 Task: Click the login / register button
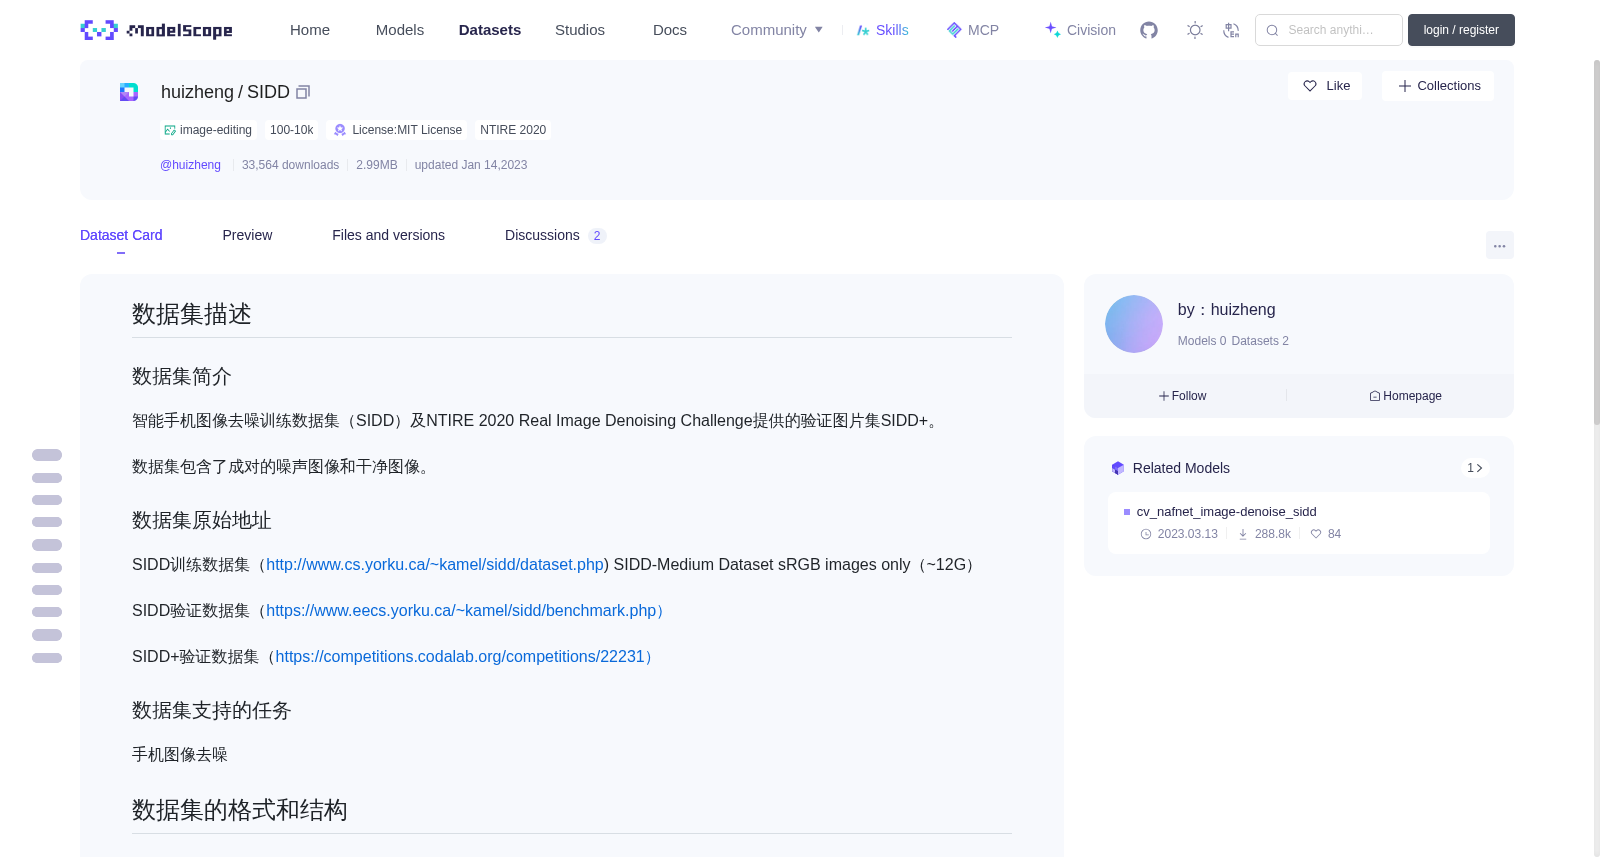pos(1461,30)
